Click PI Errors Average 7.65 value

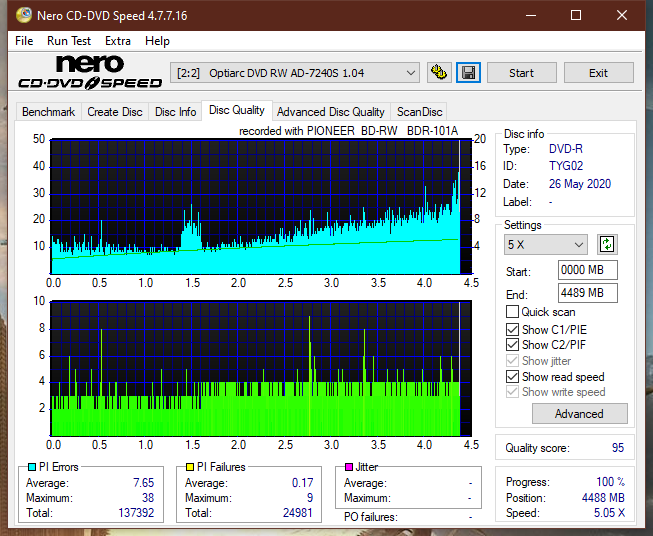pyautogui.click(x=144, y=483)
